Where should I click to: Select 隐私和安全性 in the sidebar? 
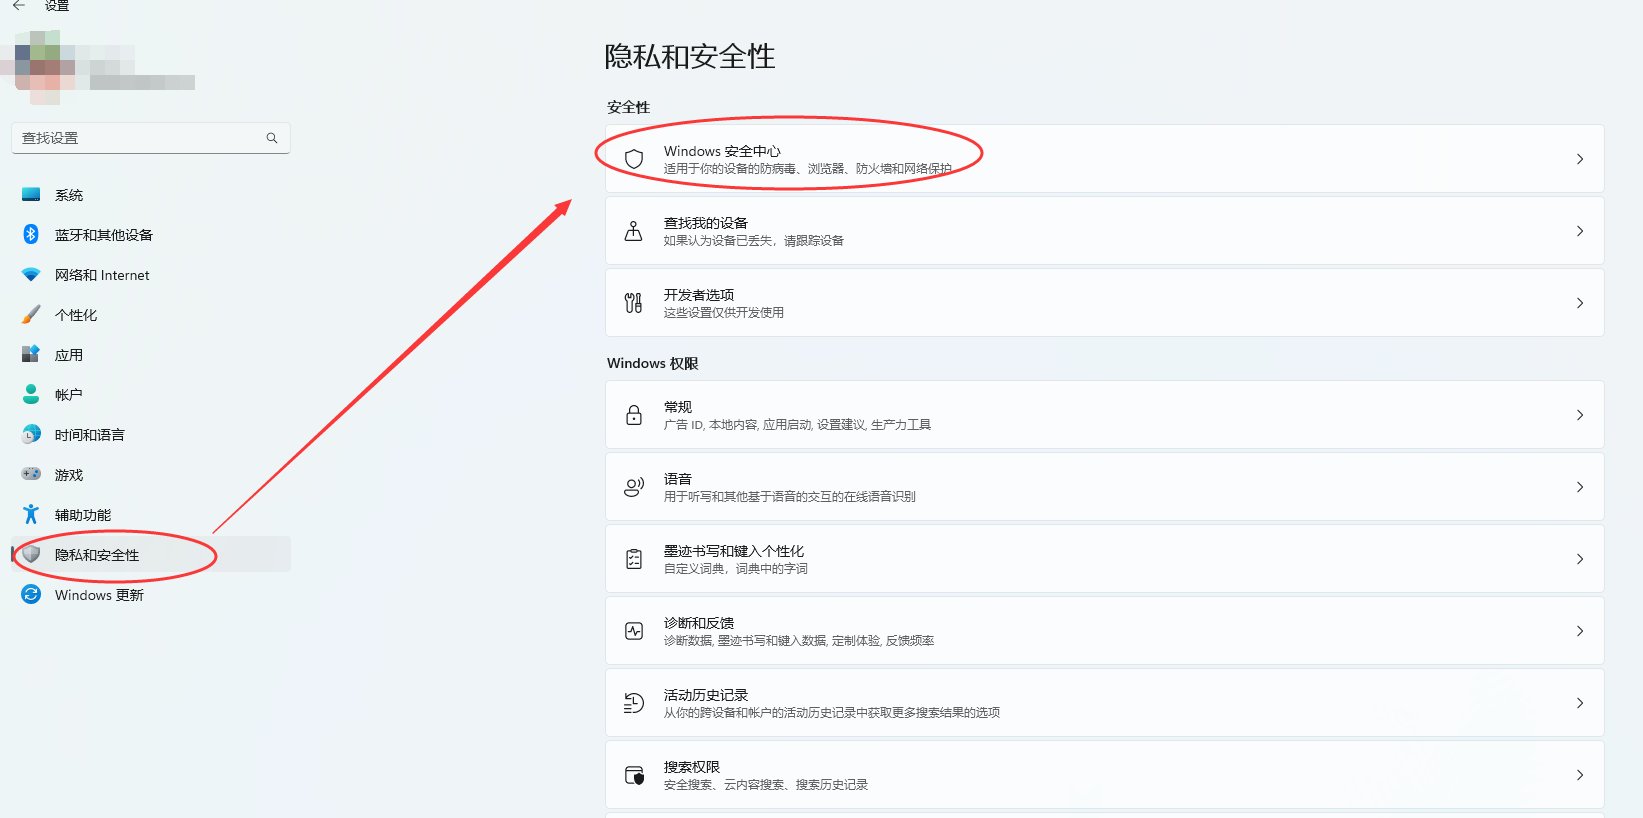(x=151, y=555)
